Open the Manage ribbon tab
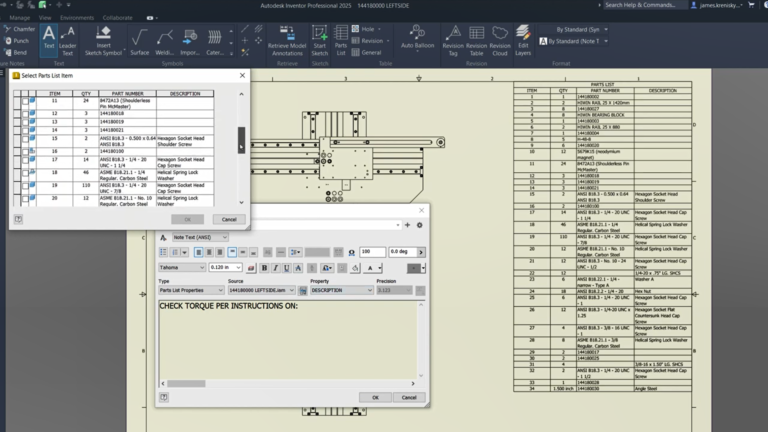 coord(20,18)
